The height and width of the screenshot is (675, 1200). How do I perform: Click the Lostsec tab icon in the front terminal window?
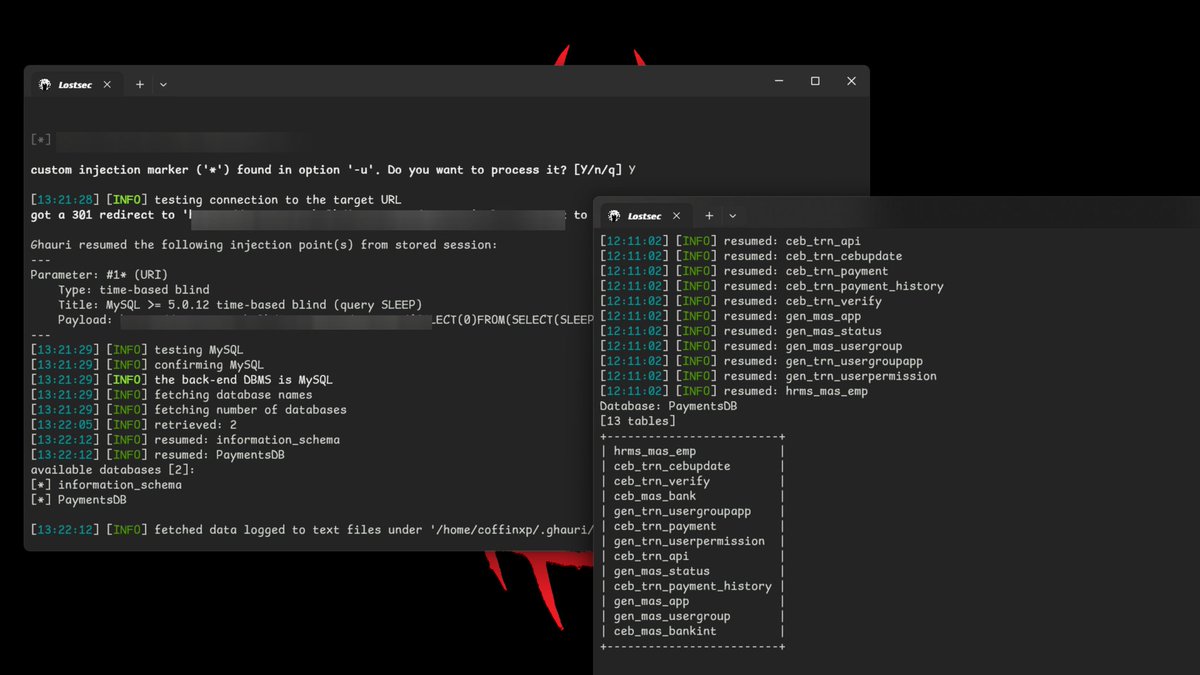click(613, 216)
